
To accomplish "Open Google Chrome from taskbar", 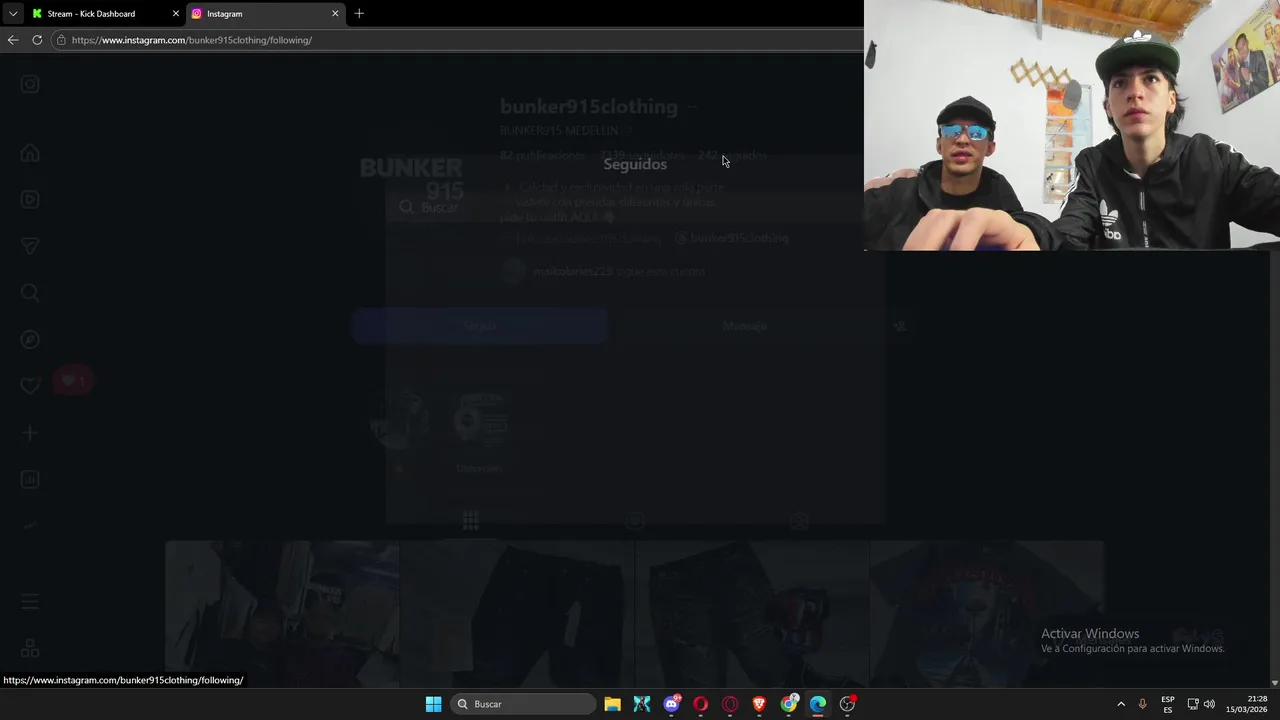I will click(789, 704).
